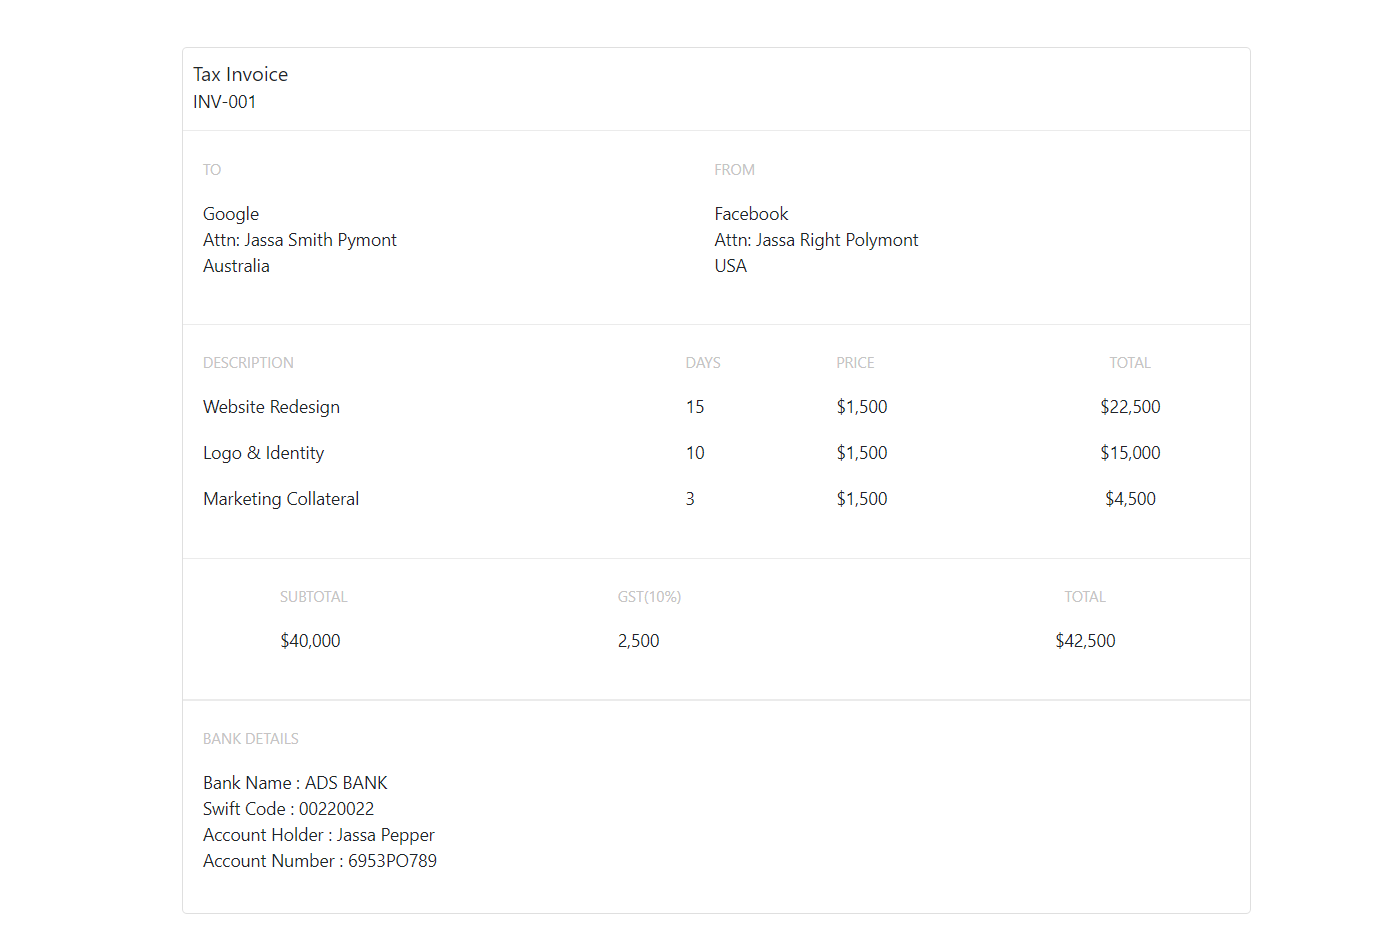Click days value 3 for Marketing Collateral
1393x929 pixels.
tap(690, 499)
